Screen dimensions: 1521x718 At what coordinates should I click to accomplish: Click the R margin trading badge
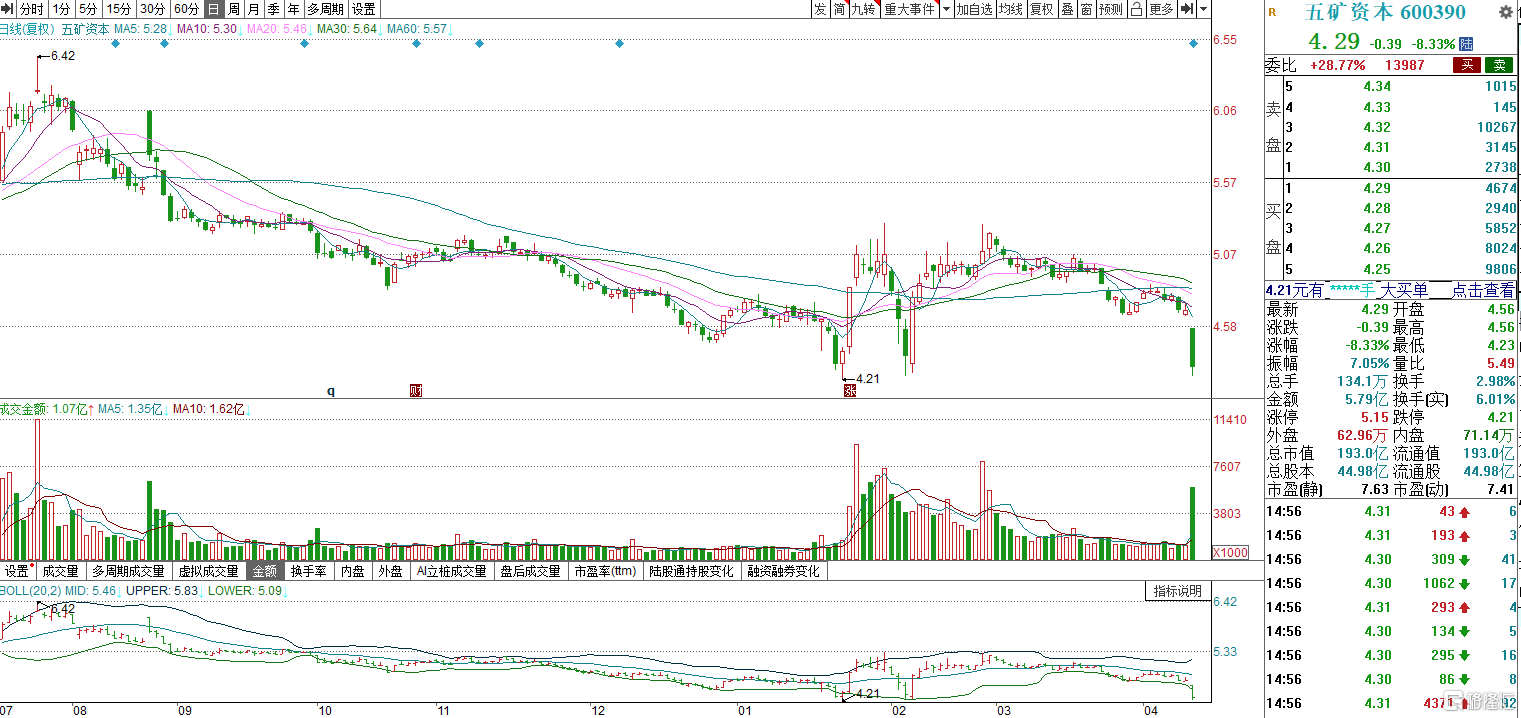tap(1272, 13)
